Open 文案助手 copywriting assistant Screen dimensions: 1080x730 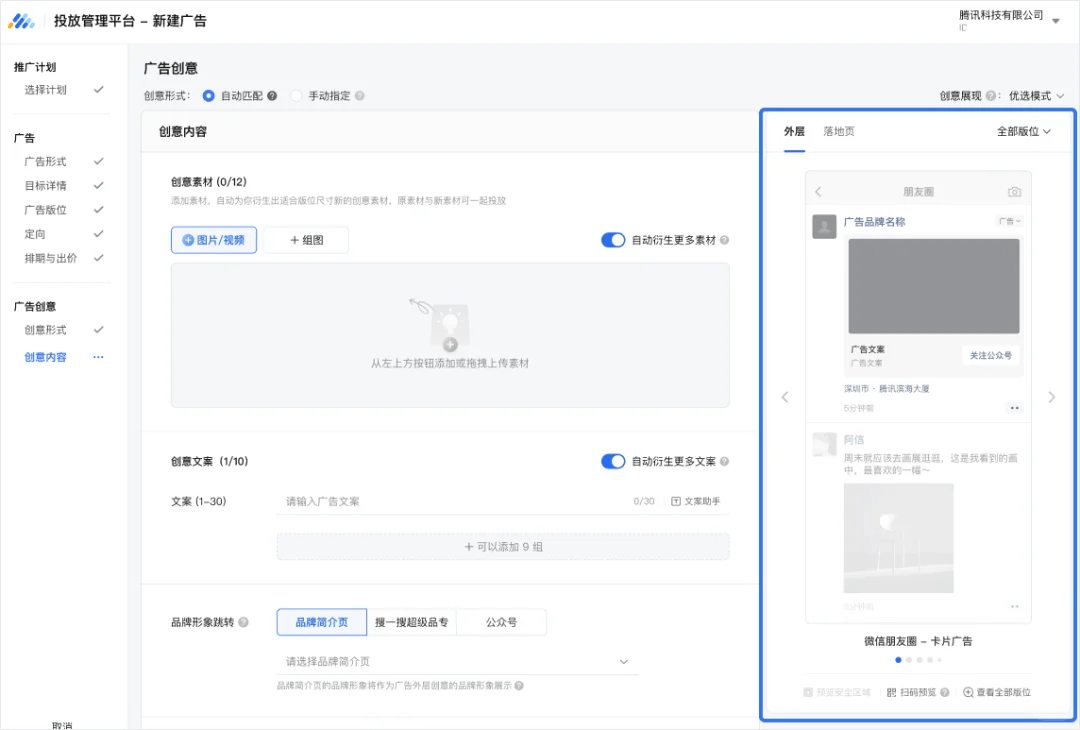pos(695,501)
